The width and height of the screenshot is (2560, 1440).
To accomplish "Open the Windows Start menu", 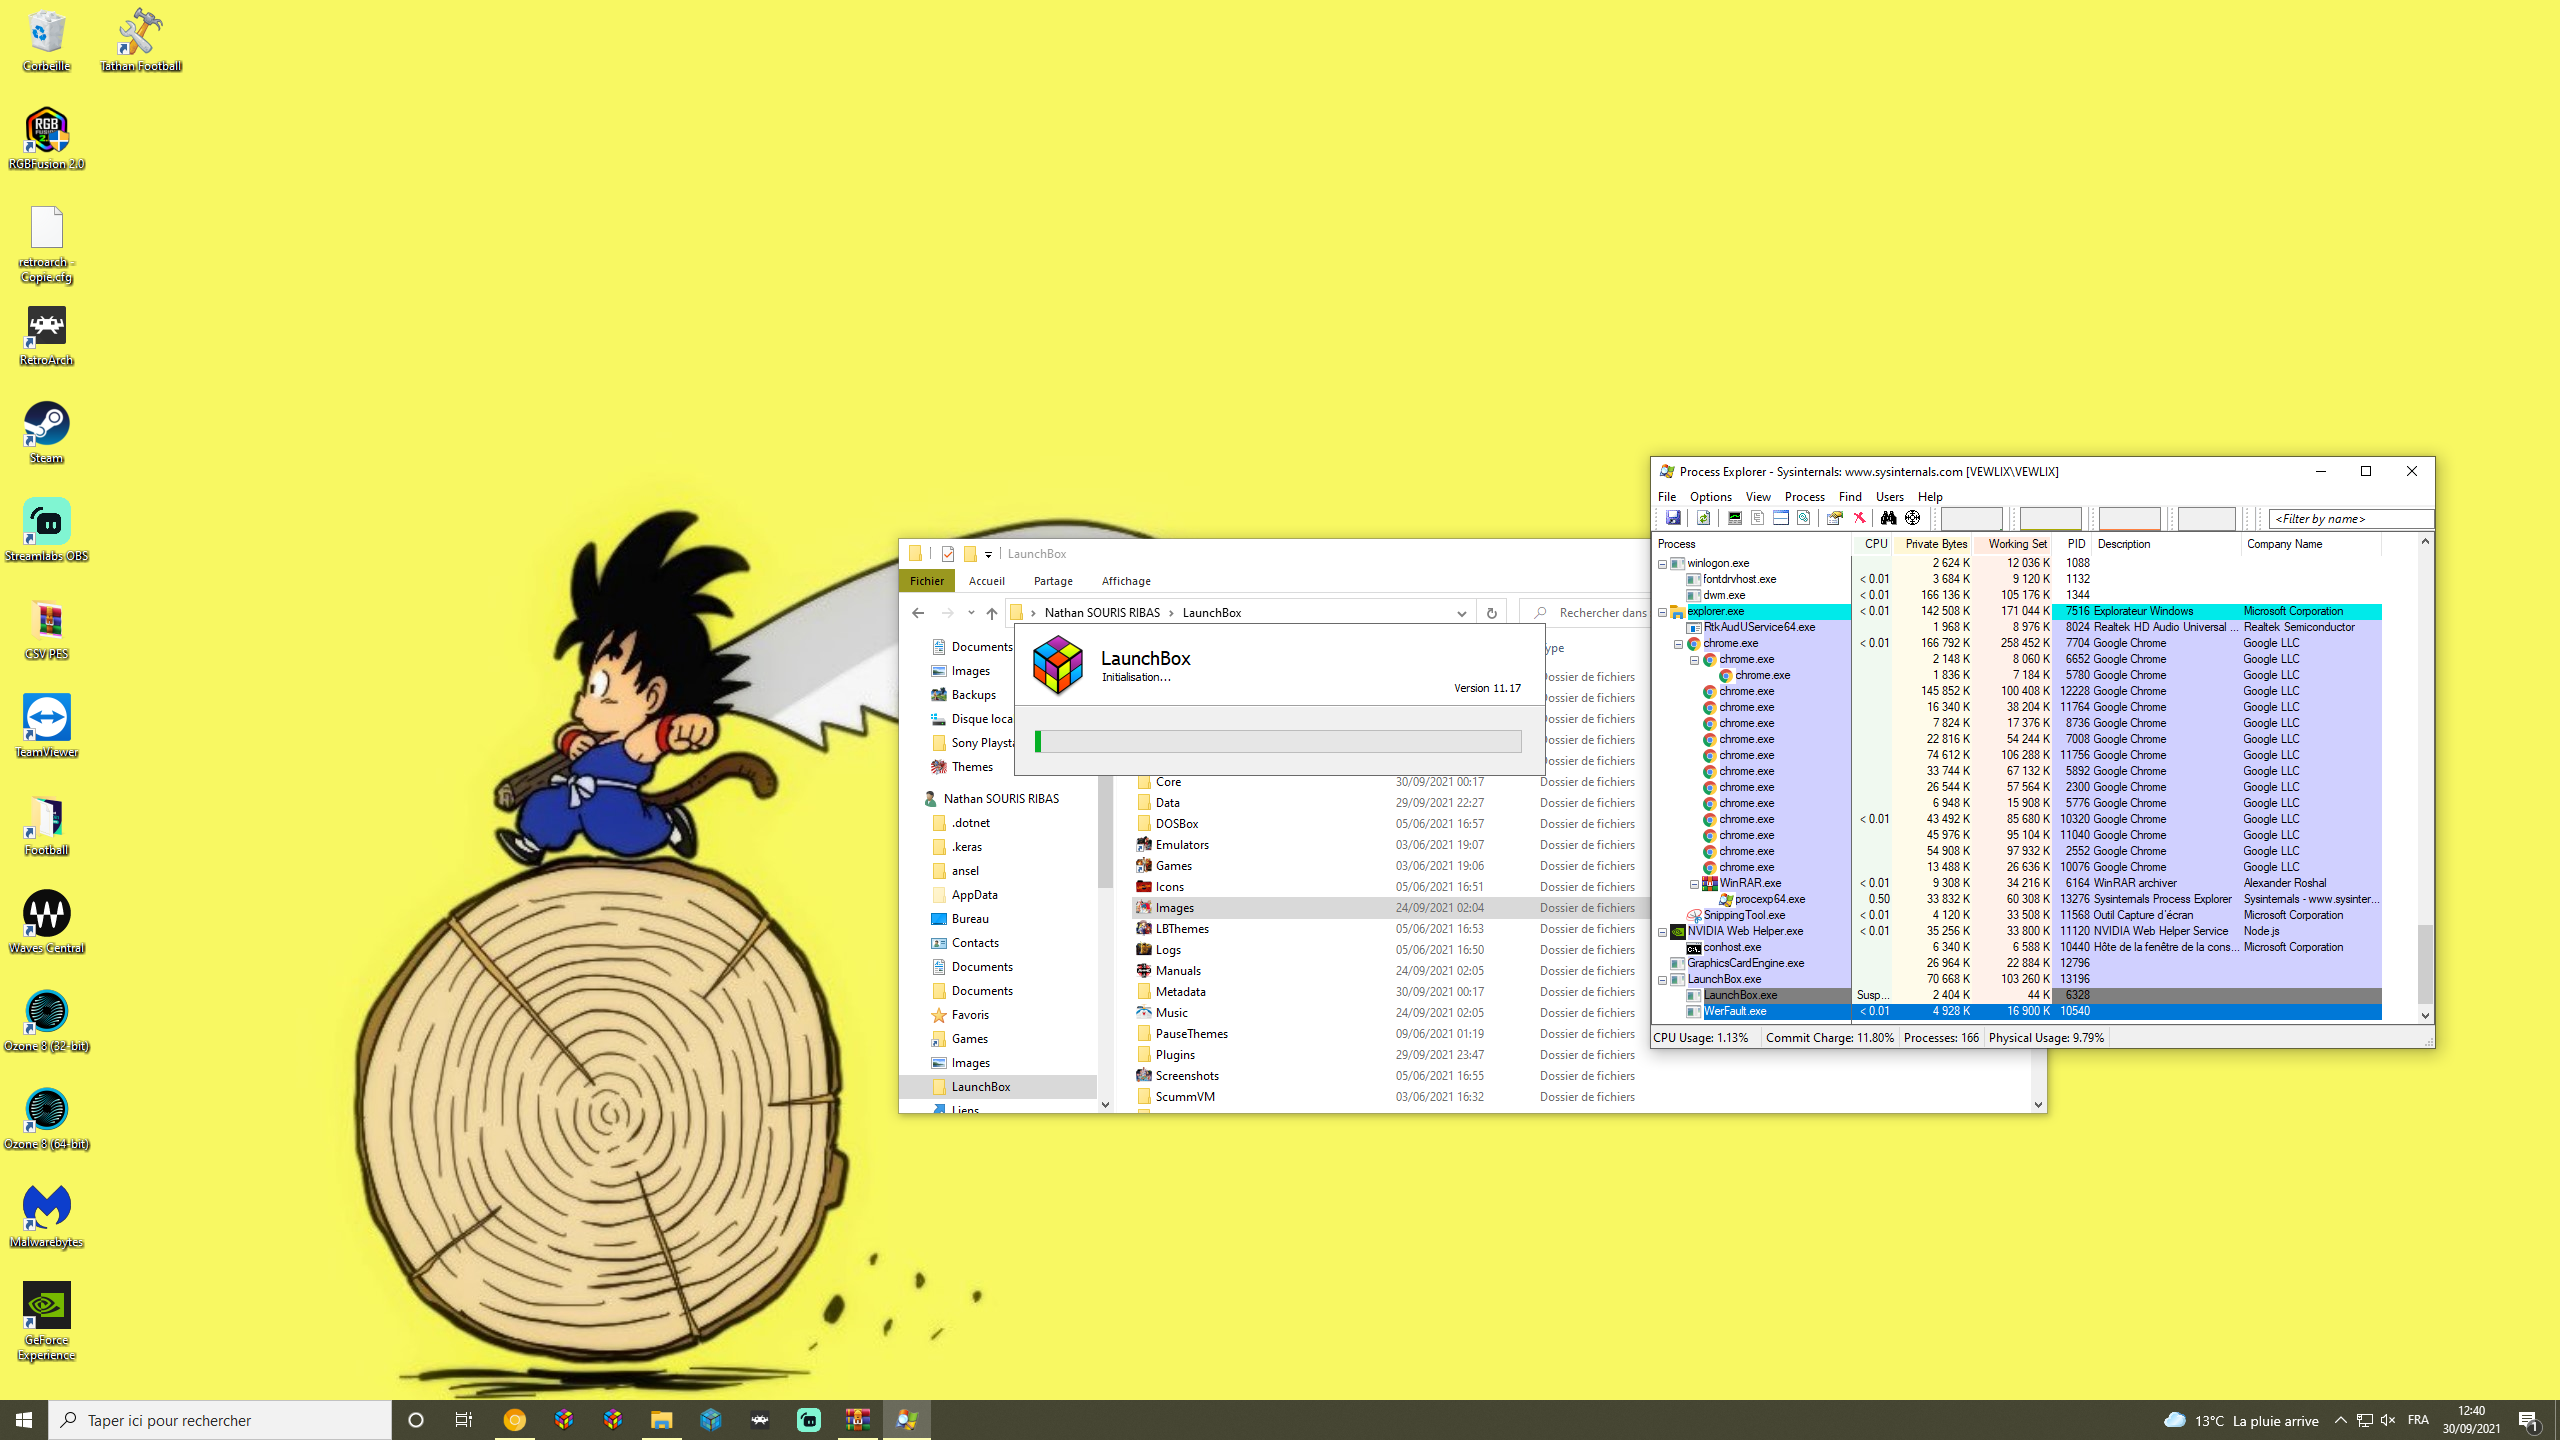I will (24, 1420).
